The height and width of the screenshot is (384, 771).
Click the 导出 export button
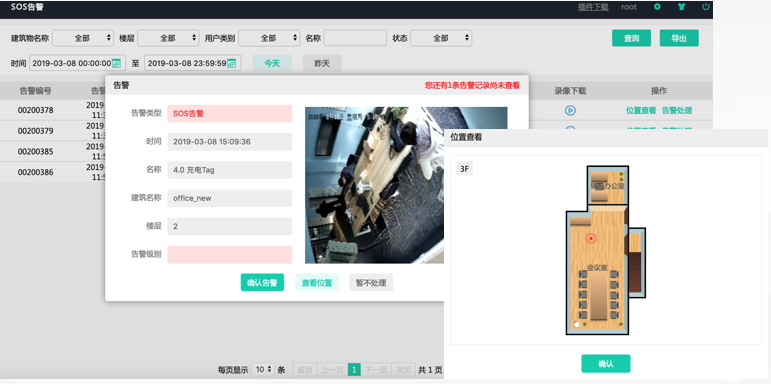(679, 38)
